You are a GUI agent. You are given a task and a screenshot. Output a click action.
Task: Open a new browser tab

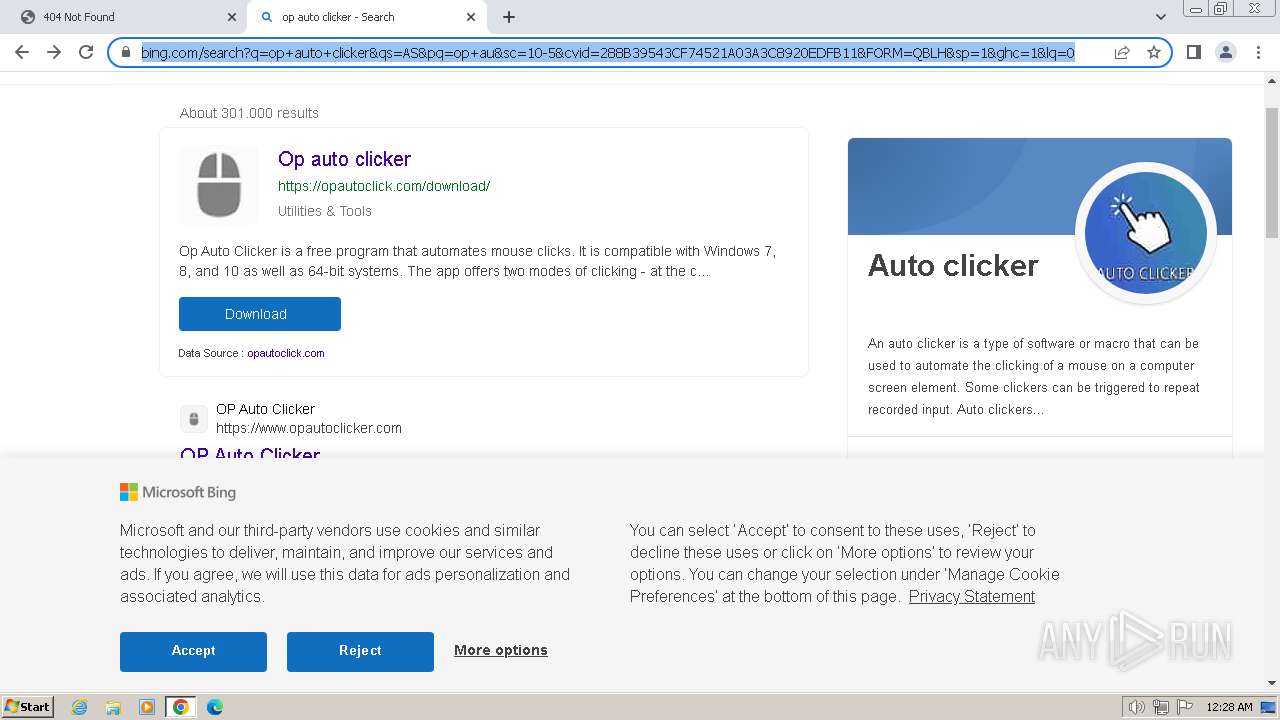pos(509,17)
